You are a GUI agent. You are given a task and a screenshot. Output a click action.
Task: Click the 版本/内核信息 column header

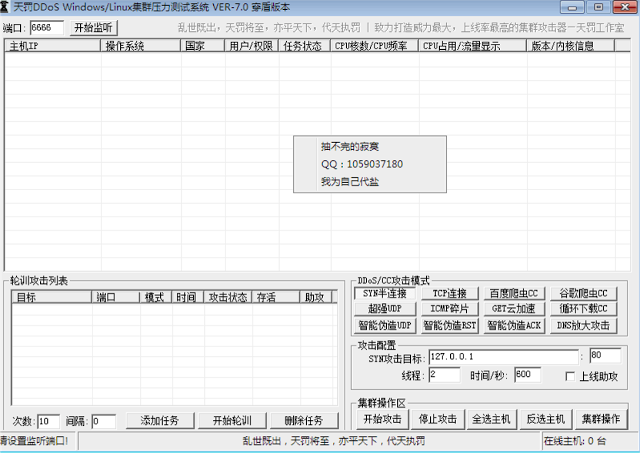pos(571,46)
